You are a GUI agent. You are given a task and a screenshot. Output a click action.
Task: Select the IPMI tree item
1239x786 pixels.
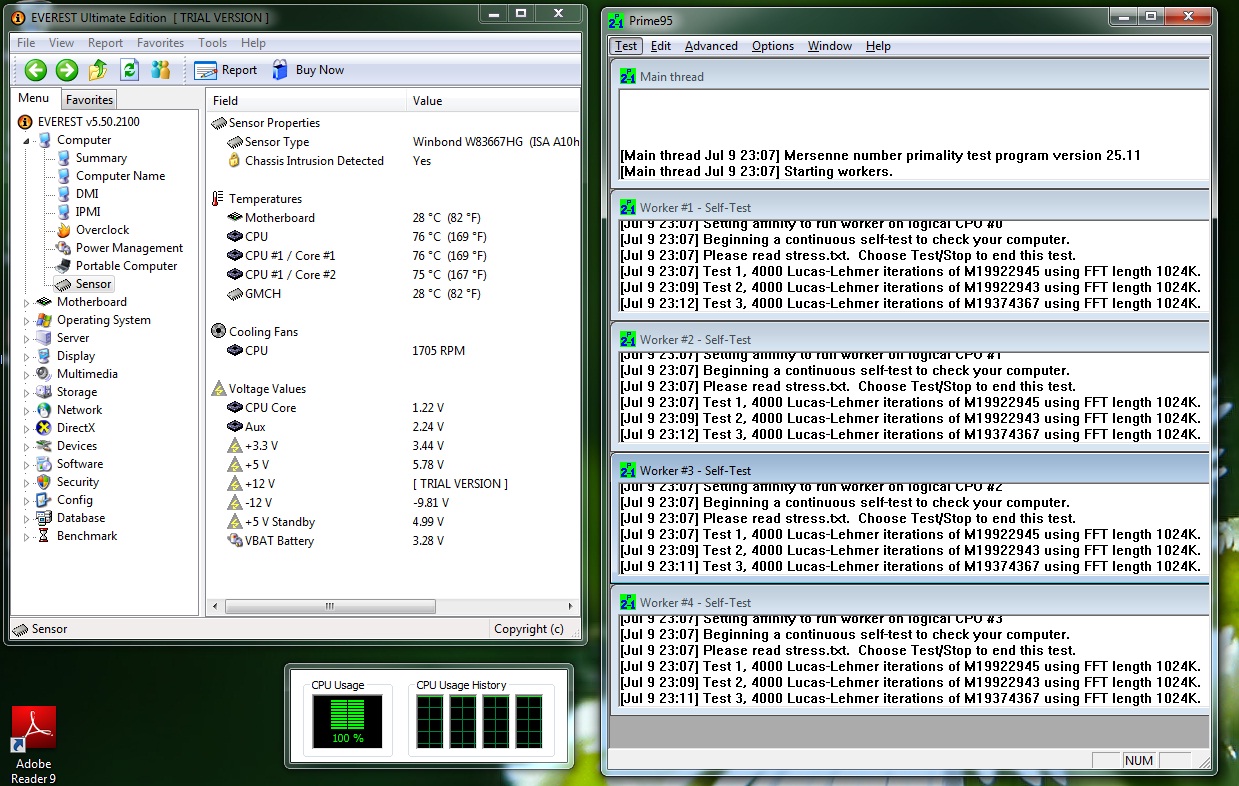click(x=88, y=212)
